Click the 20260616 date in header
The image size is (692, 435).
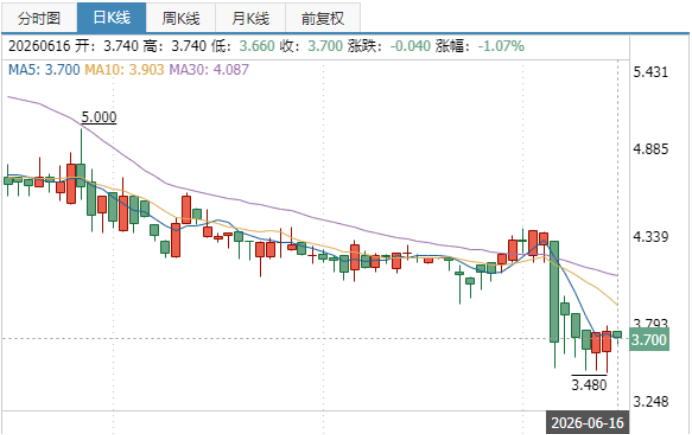point(39,46)
